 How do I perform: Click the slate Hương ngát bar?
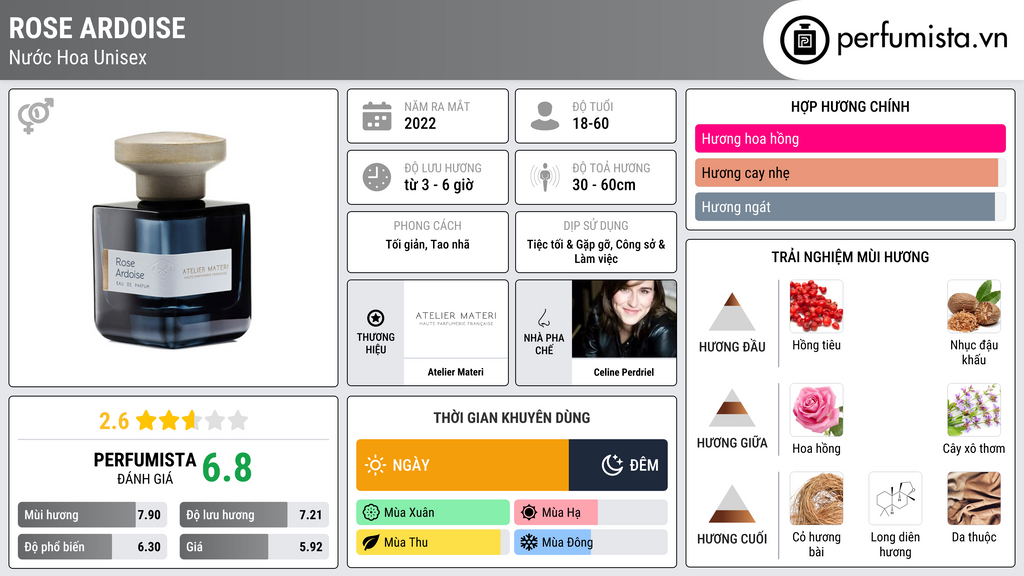850,206
